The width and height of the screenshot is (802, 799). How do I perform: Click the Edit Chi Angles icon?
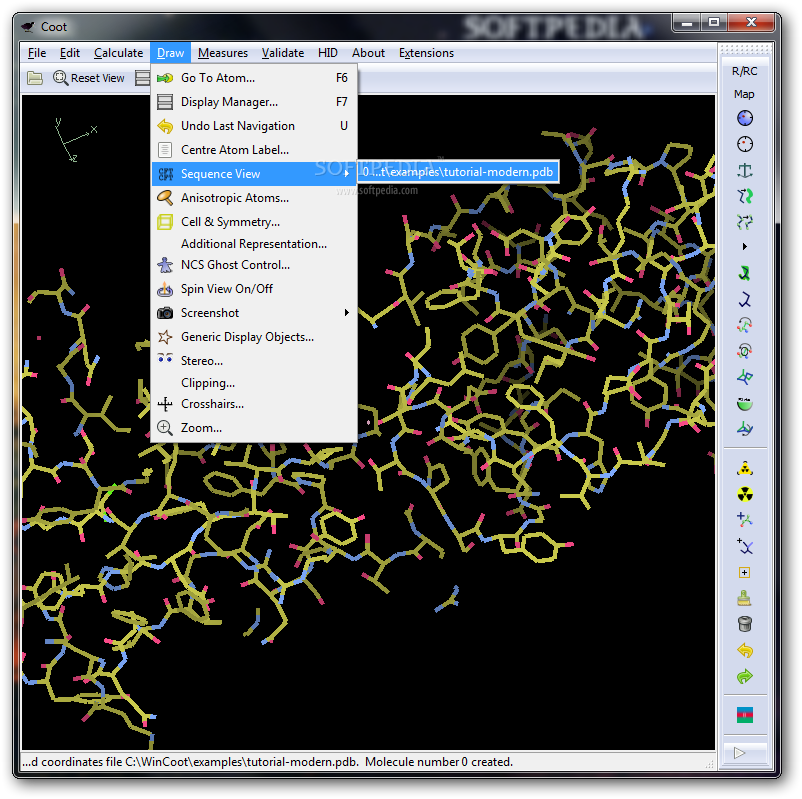click(x=745, y=325)
